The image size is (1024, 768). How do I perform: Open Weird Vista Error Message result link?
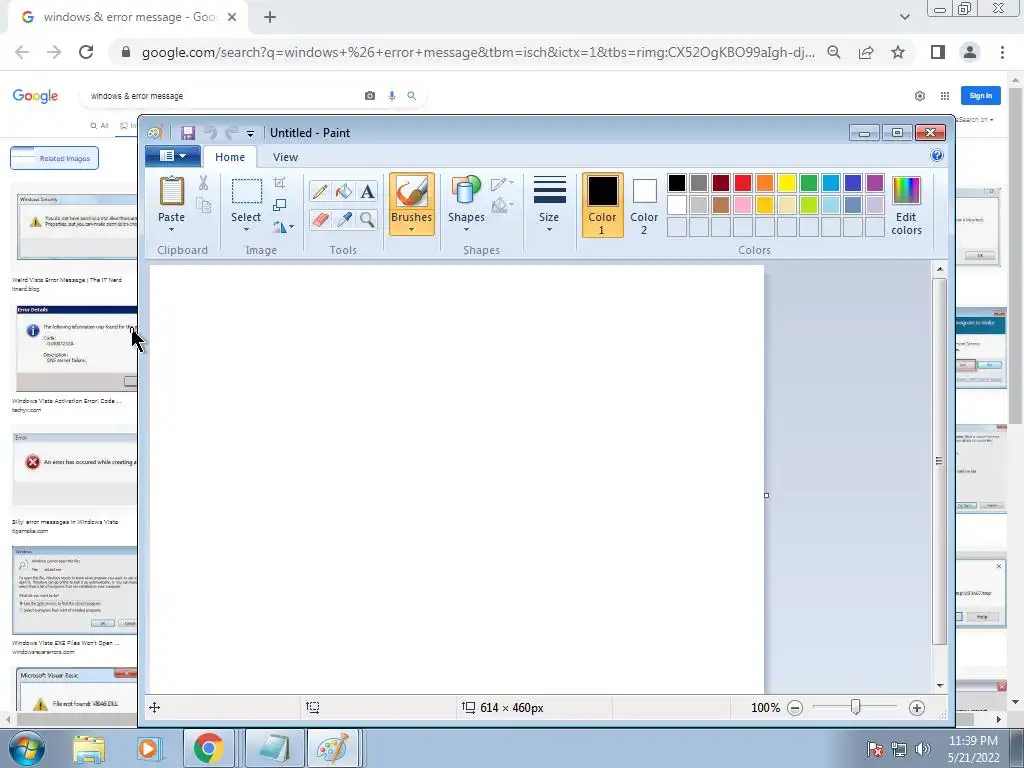click(x=67, y=280)
